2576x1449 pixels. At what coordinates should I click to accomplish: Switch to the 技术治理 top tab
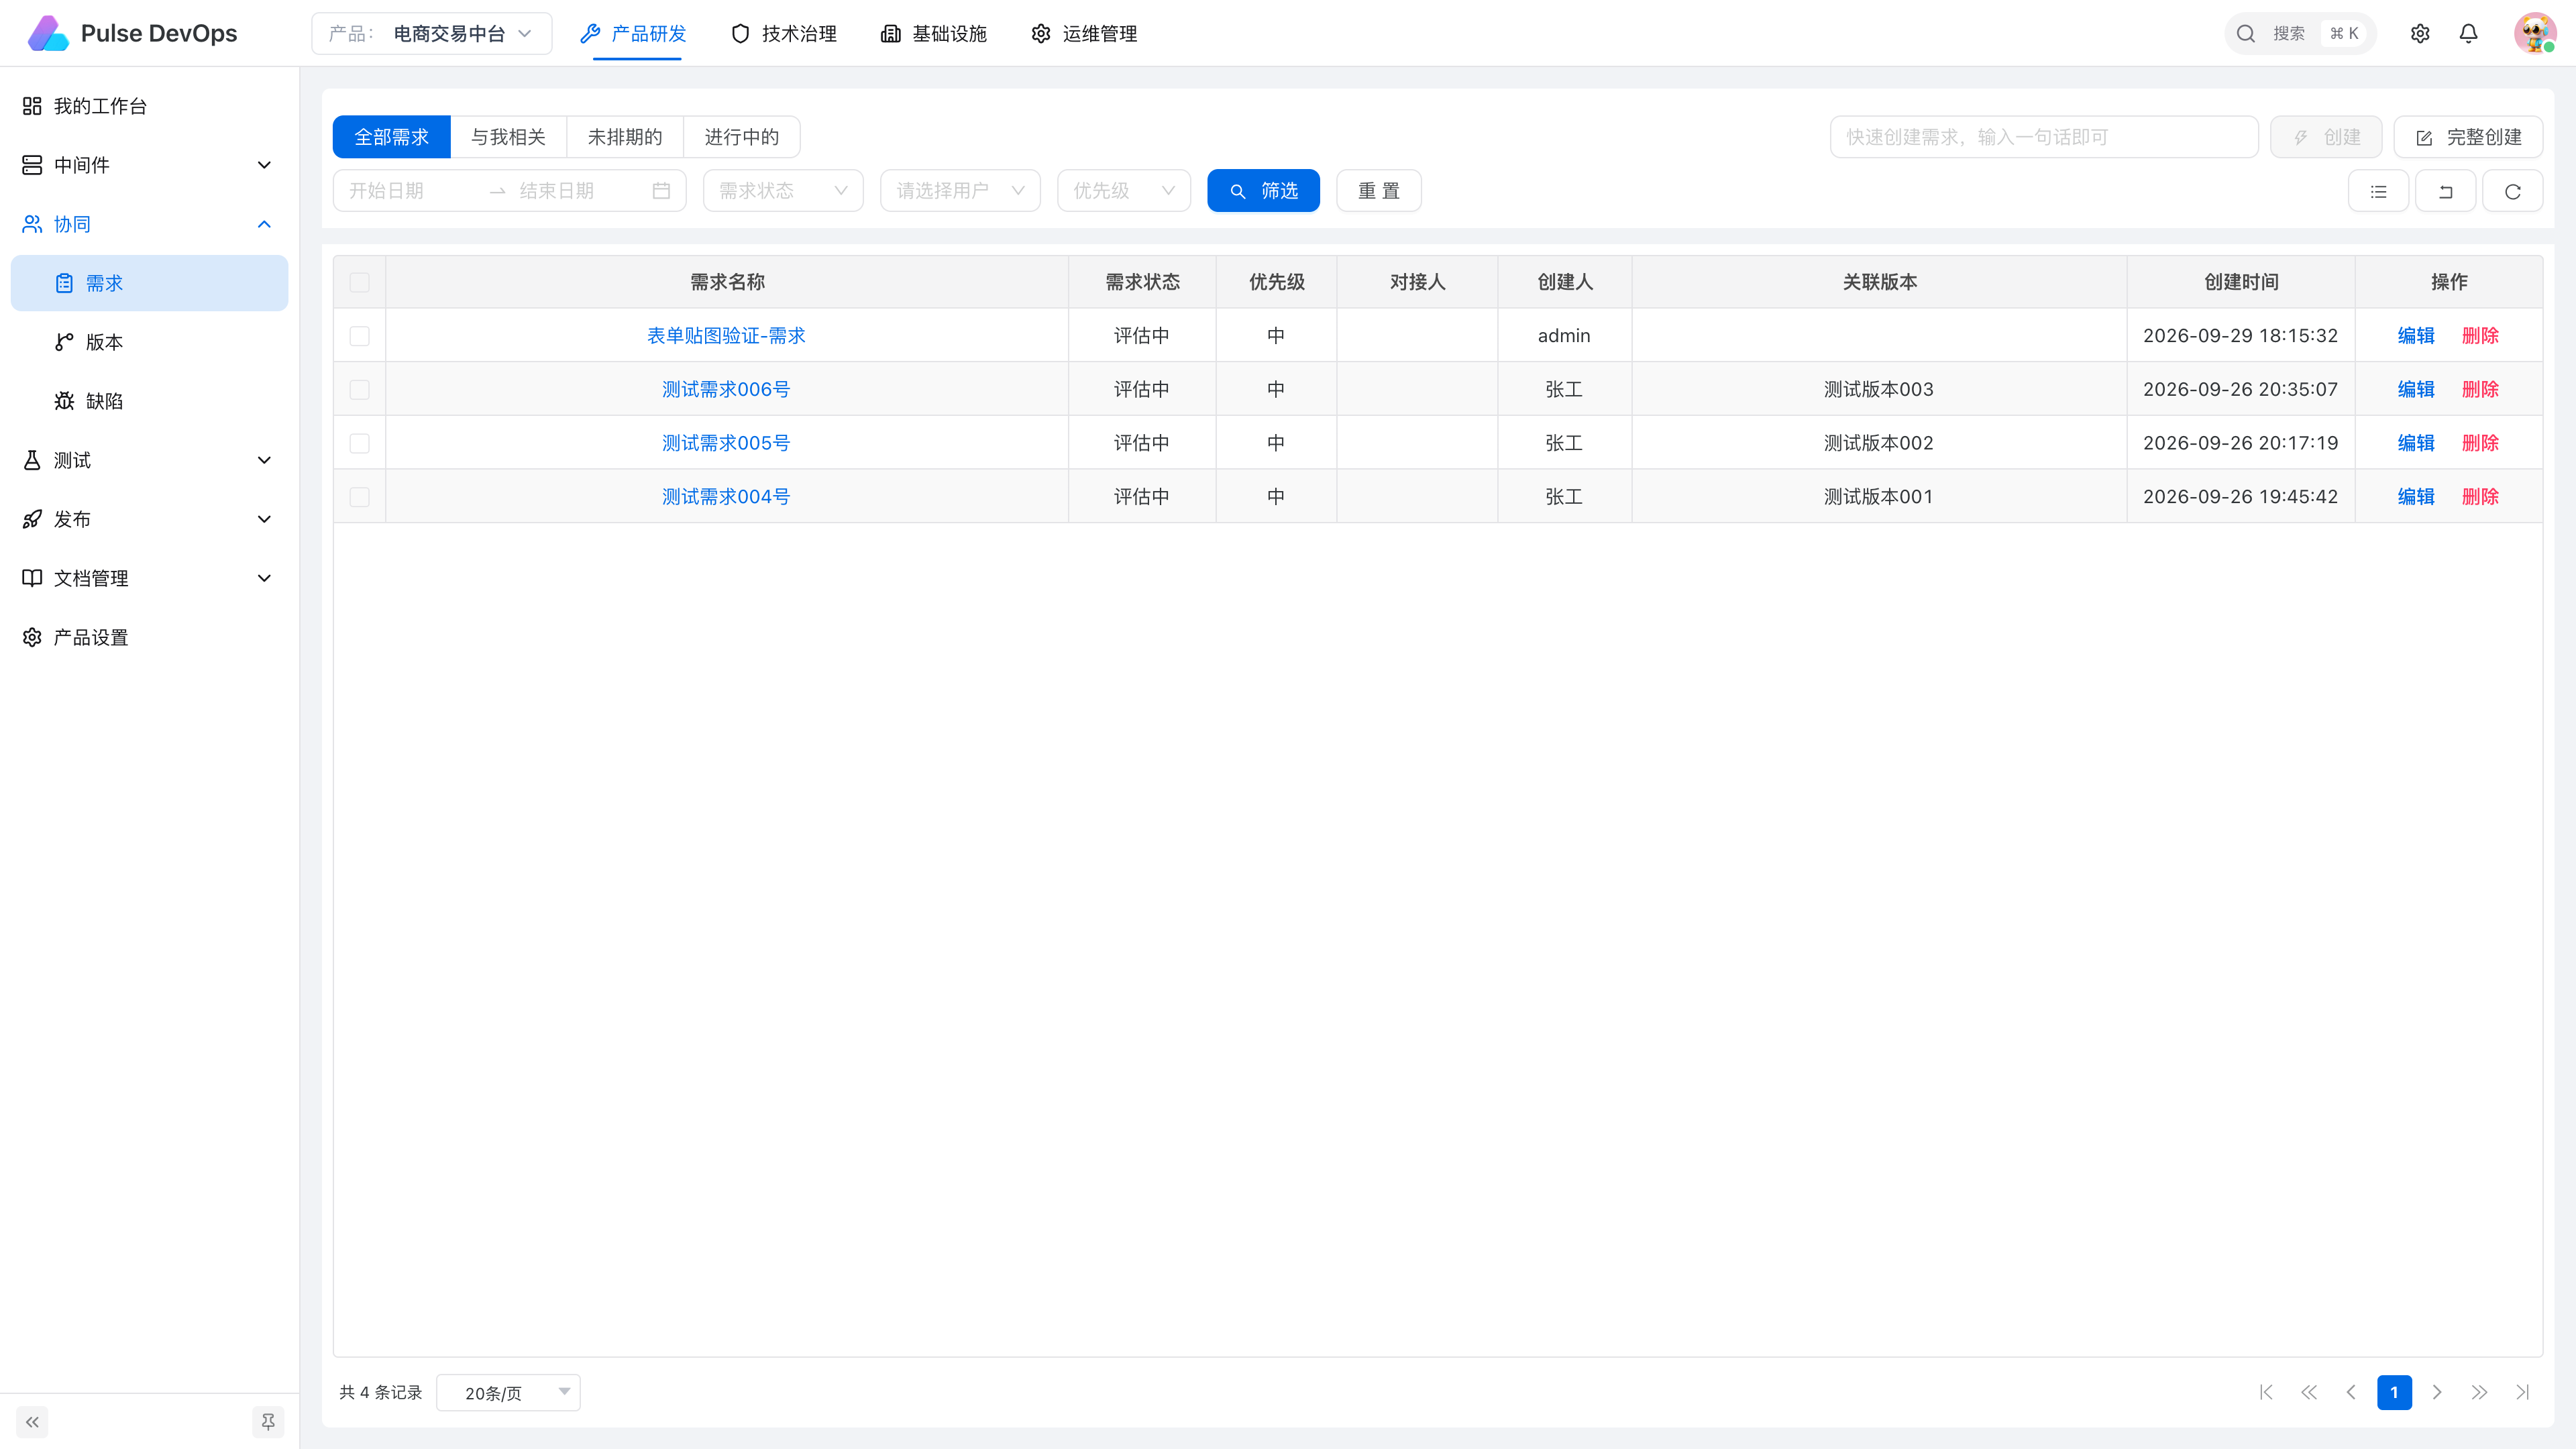[x=784, y=34]
